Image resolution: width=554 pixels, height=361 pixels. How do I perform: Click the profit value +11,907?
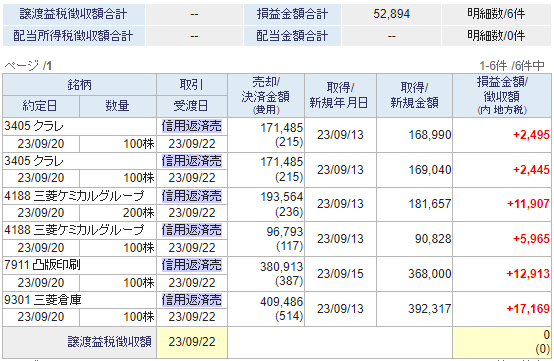click(528, 204)
